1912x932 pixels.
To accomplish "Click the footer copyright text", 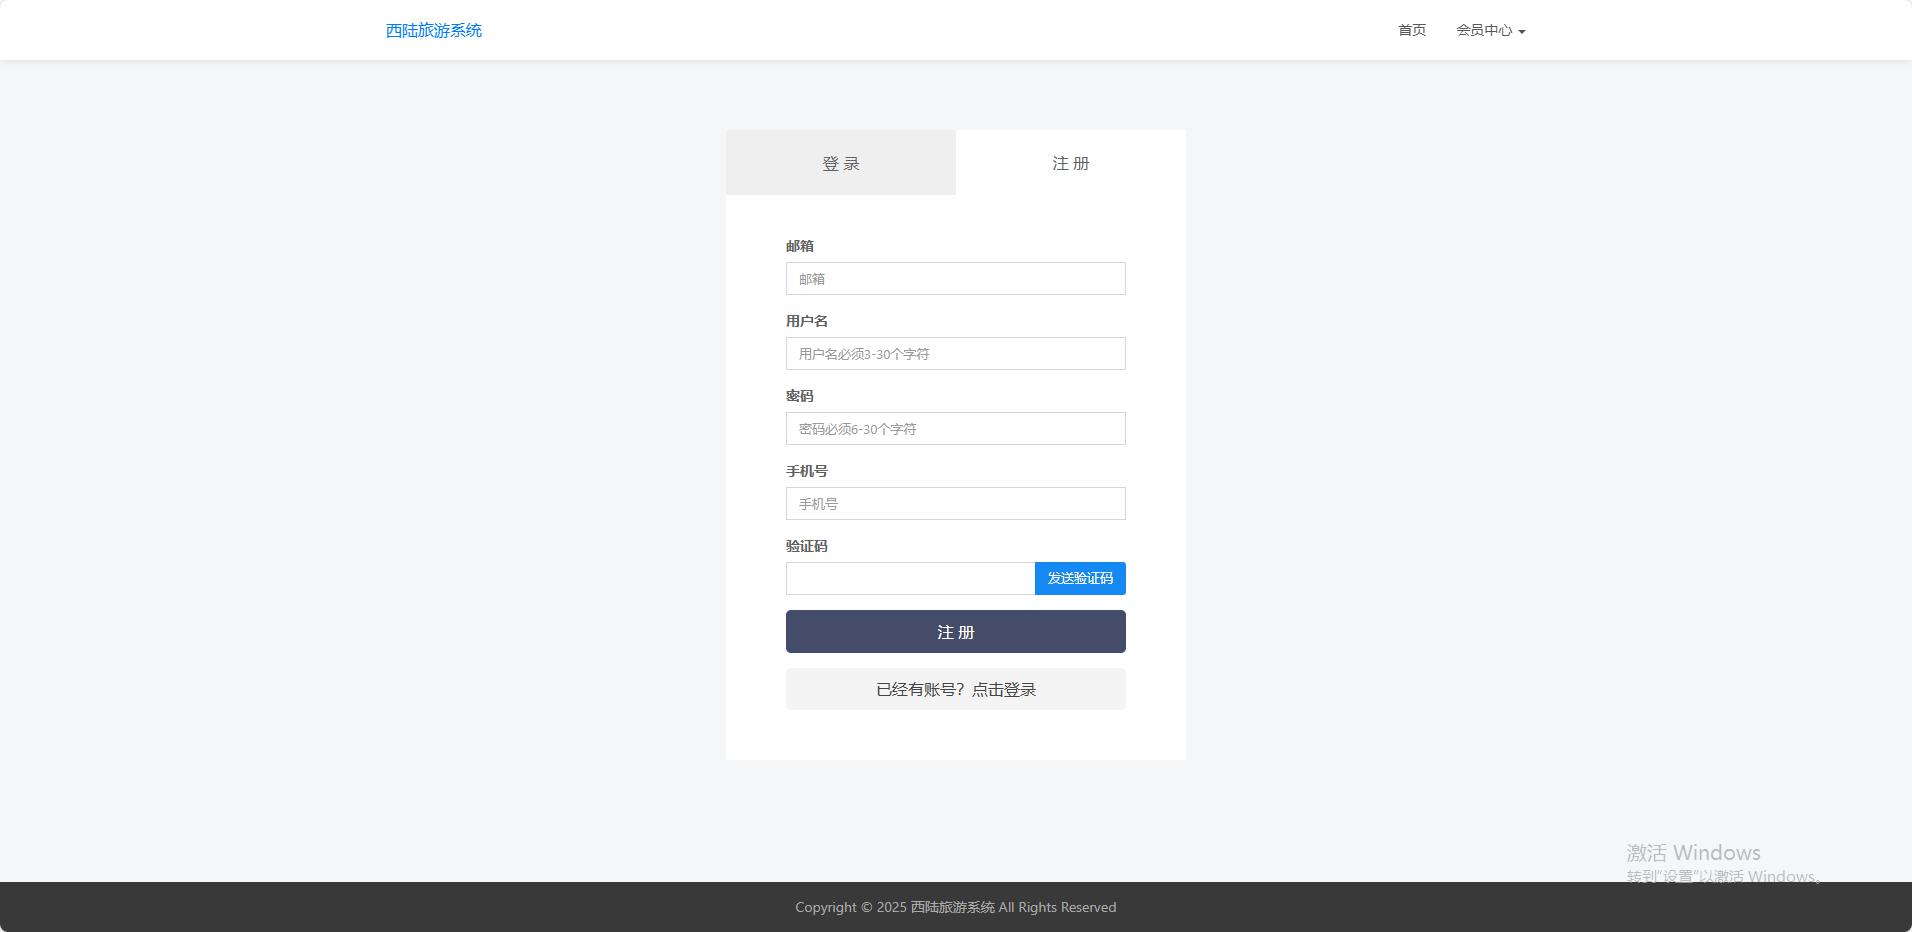I will 955,907.
